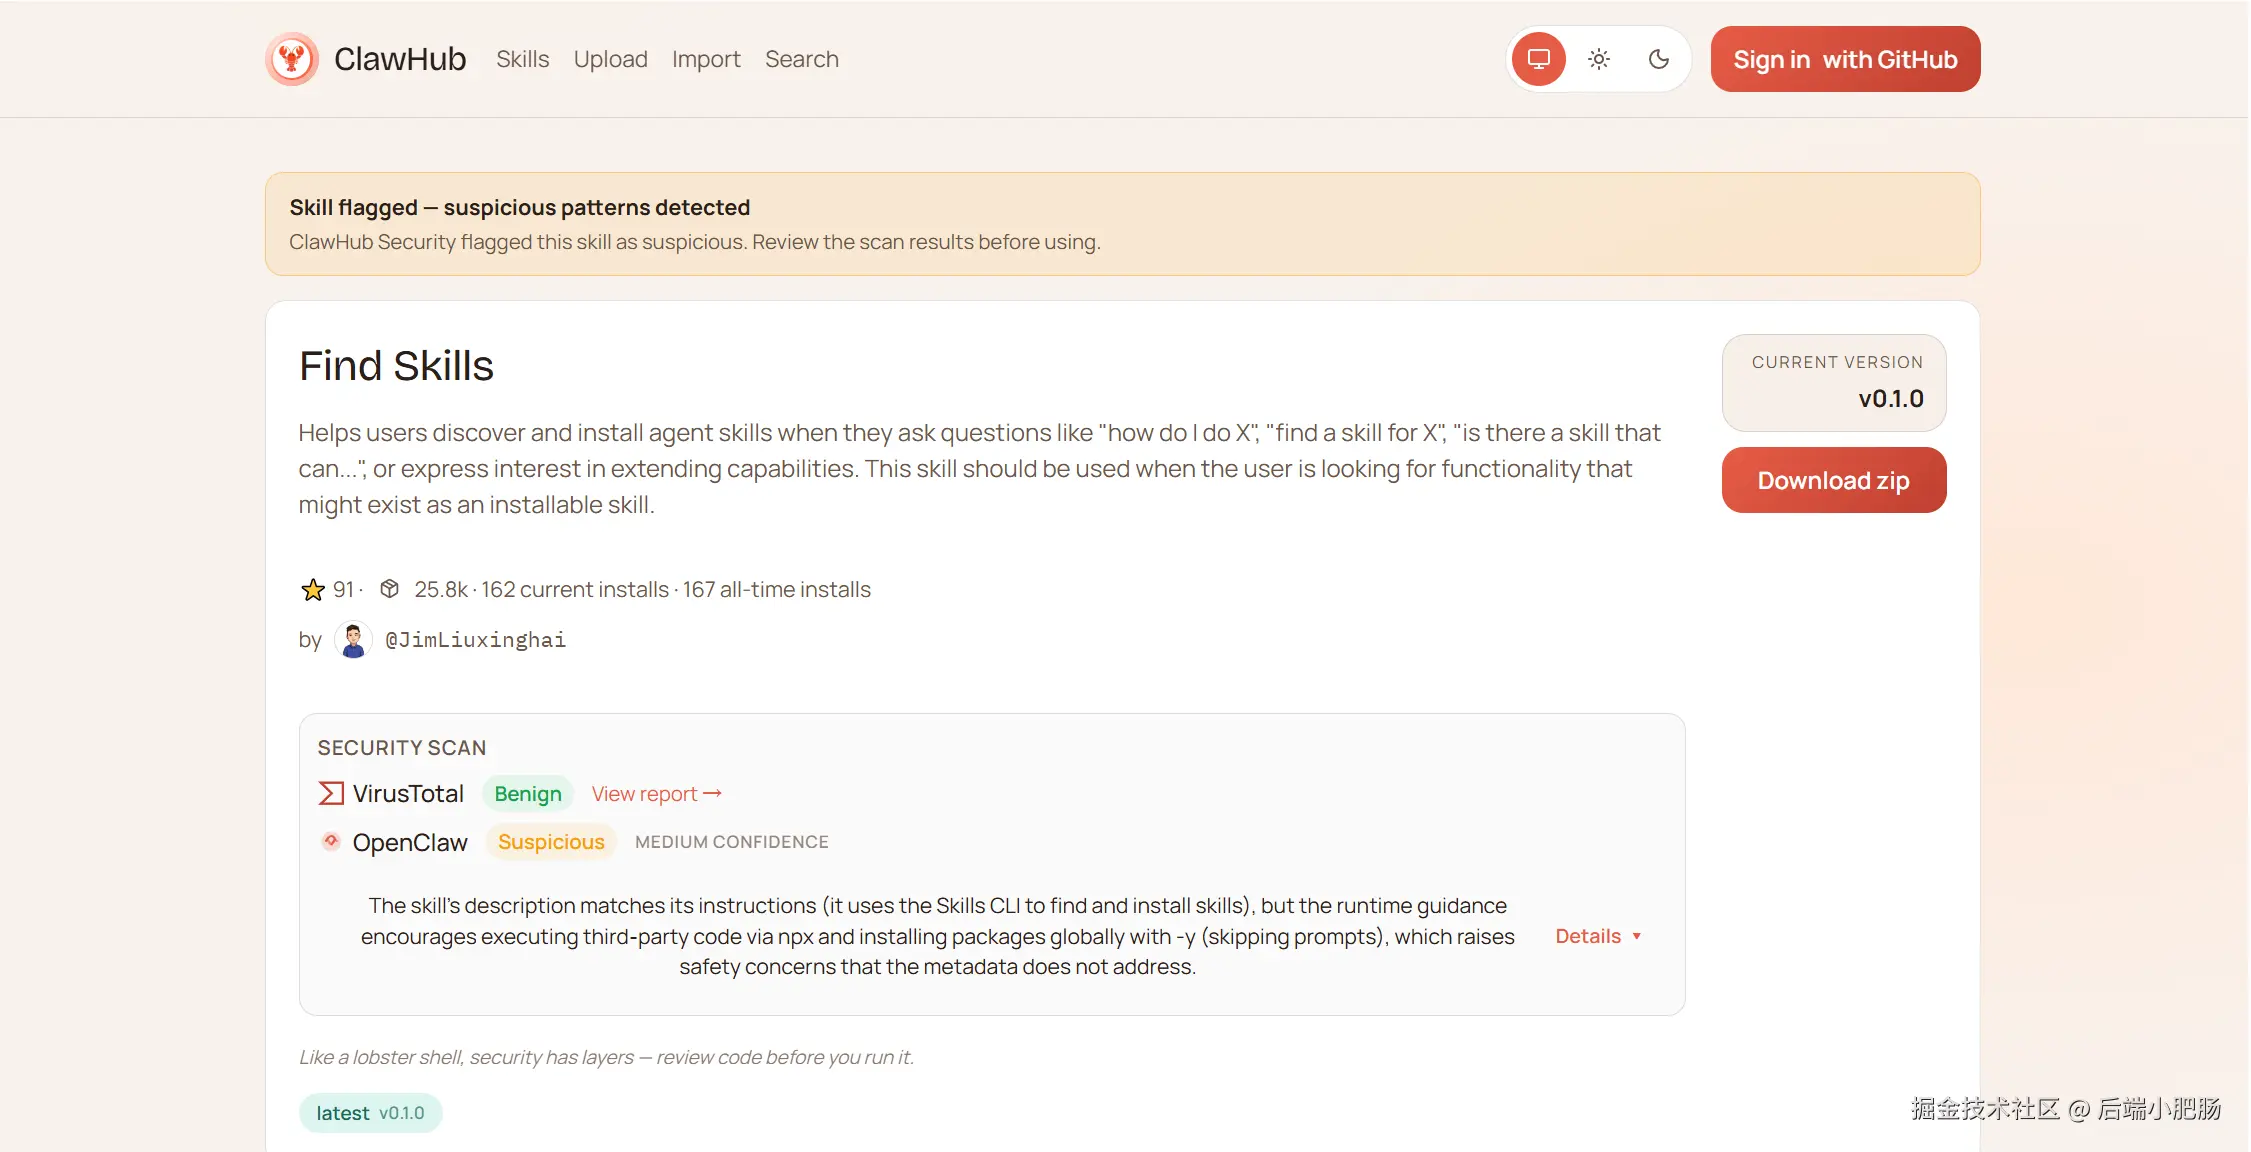The height and width of the screenshot is (1152, 2251).
Task: Download the skill zip file
Action: click(1833, 481)
